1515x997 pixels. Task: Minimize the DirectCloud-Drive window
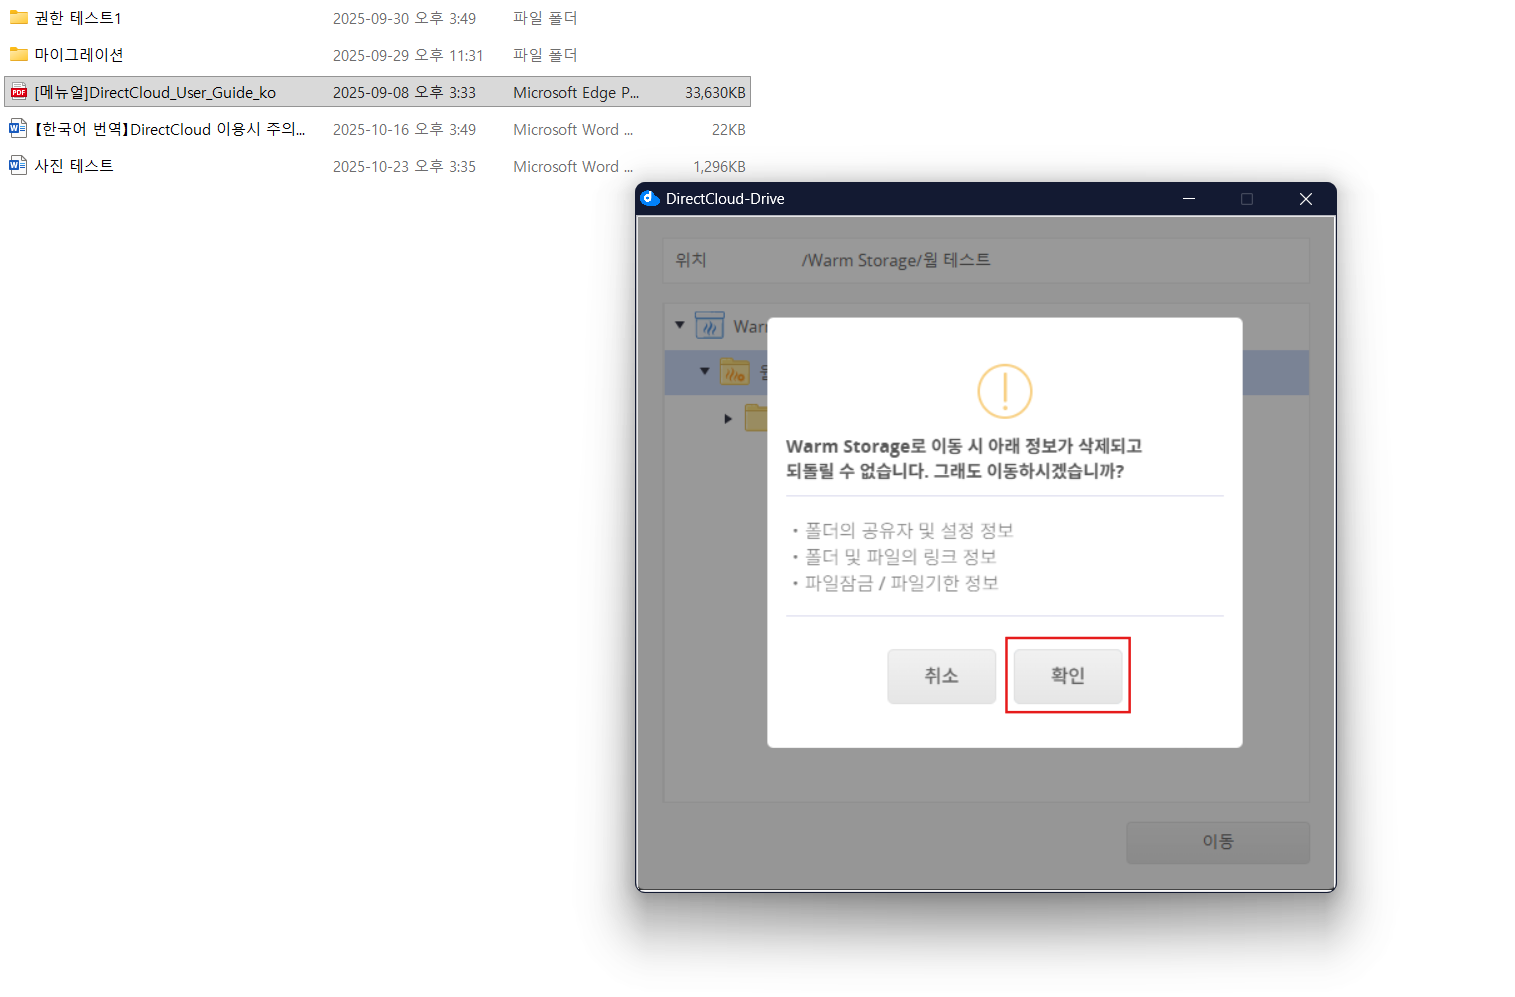coord(1189,199)
